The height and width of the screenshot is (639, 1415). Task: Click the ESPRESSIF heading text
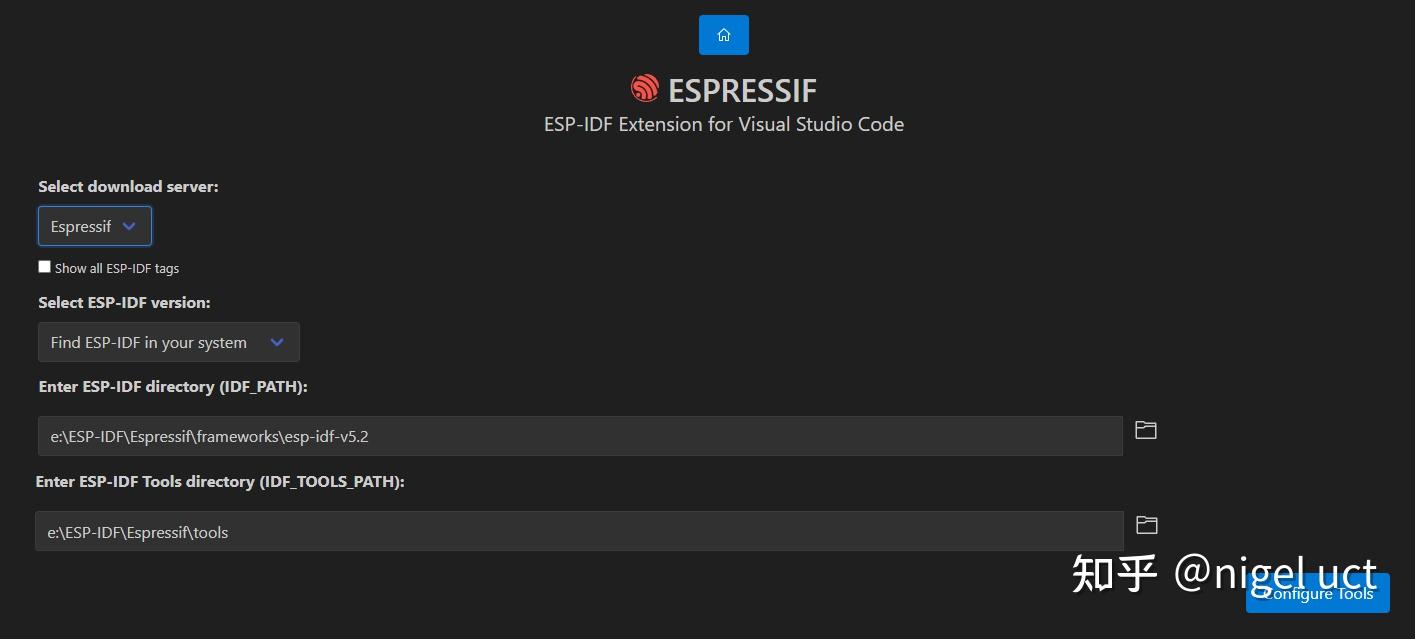click(x=742, y=89)
